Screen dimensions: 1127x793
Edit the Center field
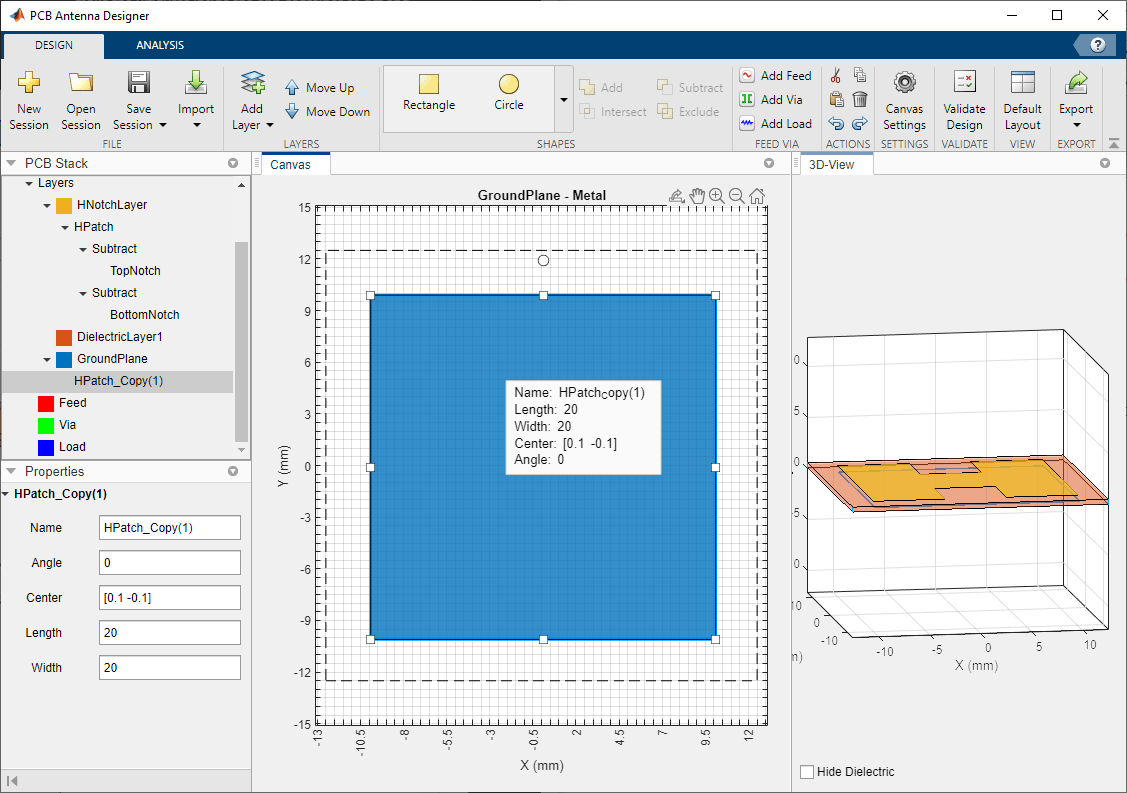tap(170, 597)
